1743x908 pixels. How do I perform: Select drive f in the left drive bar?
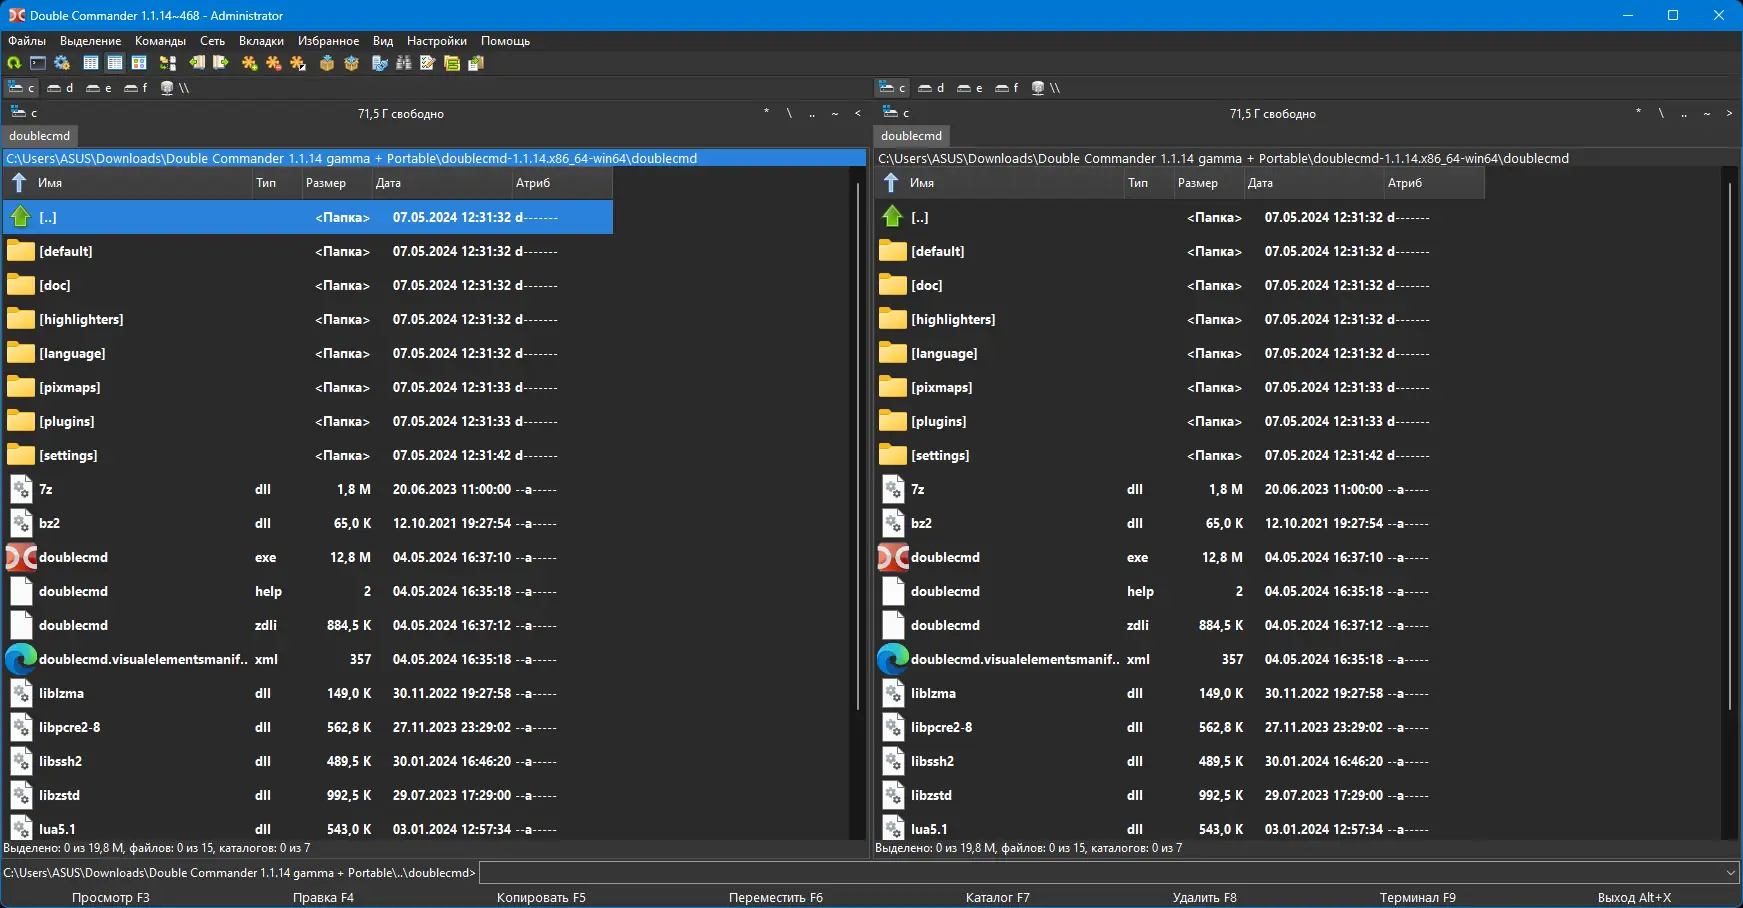pyautogui.click(x=136, y=88)
